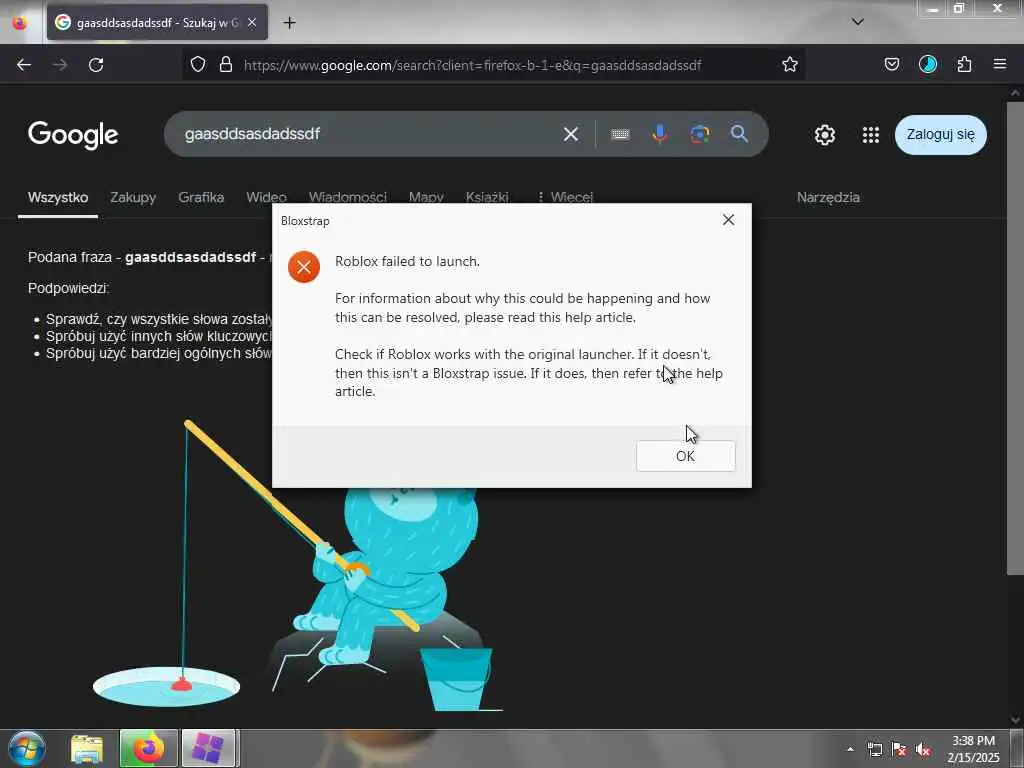Switch to the Wideo tab
1024x768 pixels.
click(266, 197)
